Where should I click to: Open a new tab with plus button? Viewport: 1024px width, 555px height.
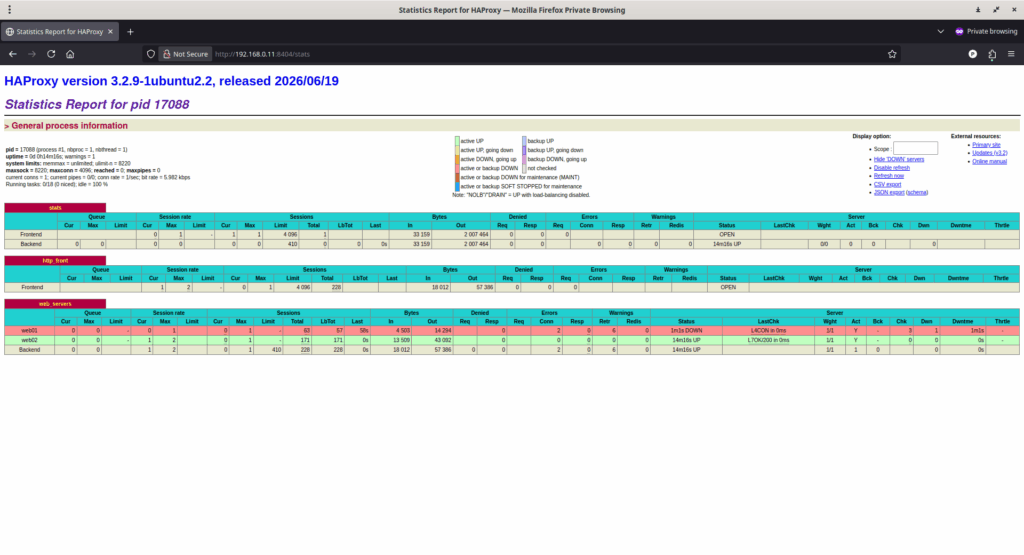(x=130, y=31)
